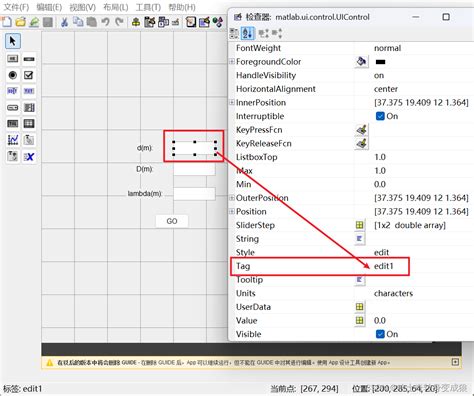Viewport: 474px width, 396px height.
Task: Pick the radio button component tool
Action: (x=13, y=75)
